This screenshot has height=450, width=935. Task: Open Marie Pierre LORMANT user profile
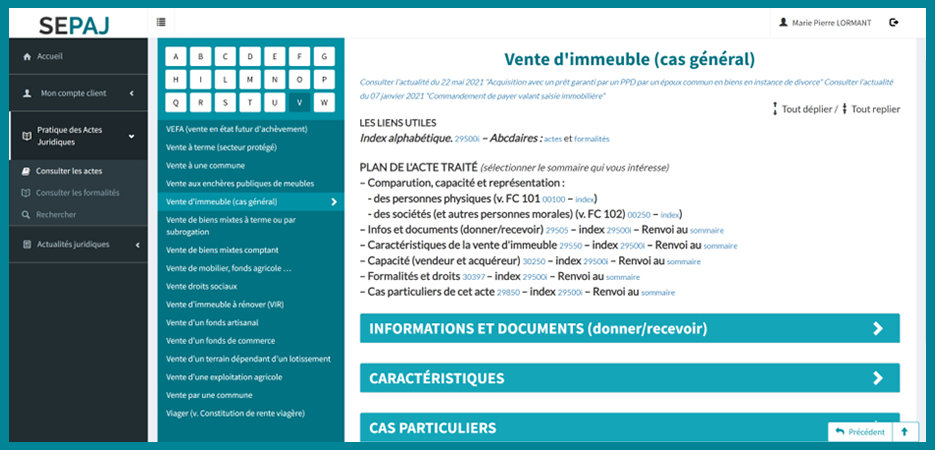[825, 23]
